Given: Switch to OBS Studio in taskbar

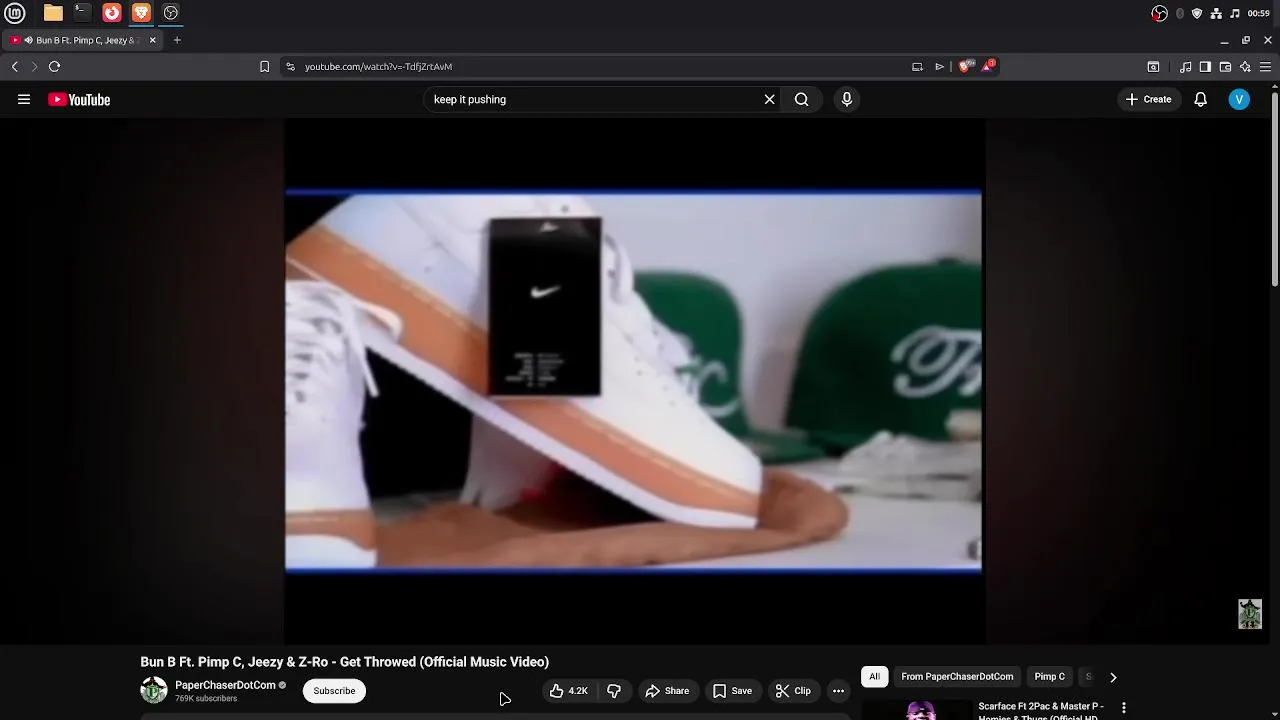Looking at the screenshot, I should tap(170, 13).
